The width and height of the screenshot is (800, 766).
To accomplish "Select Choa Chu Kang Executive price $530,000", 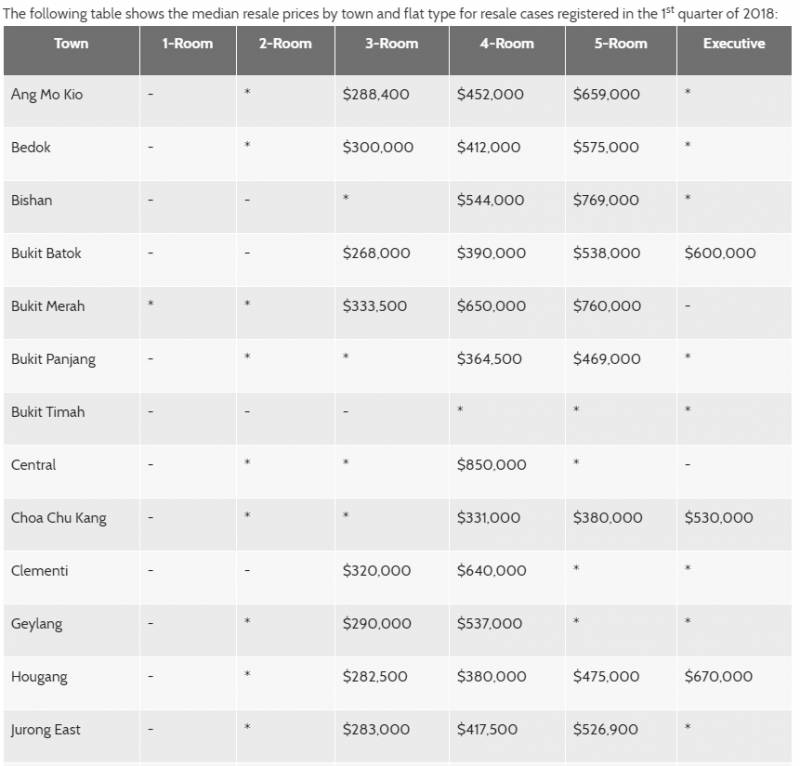I will (x=718, y=518).
